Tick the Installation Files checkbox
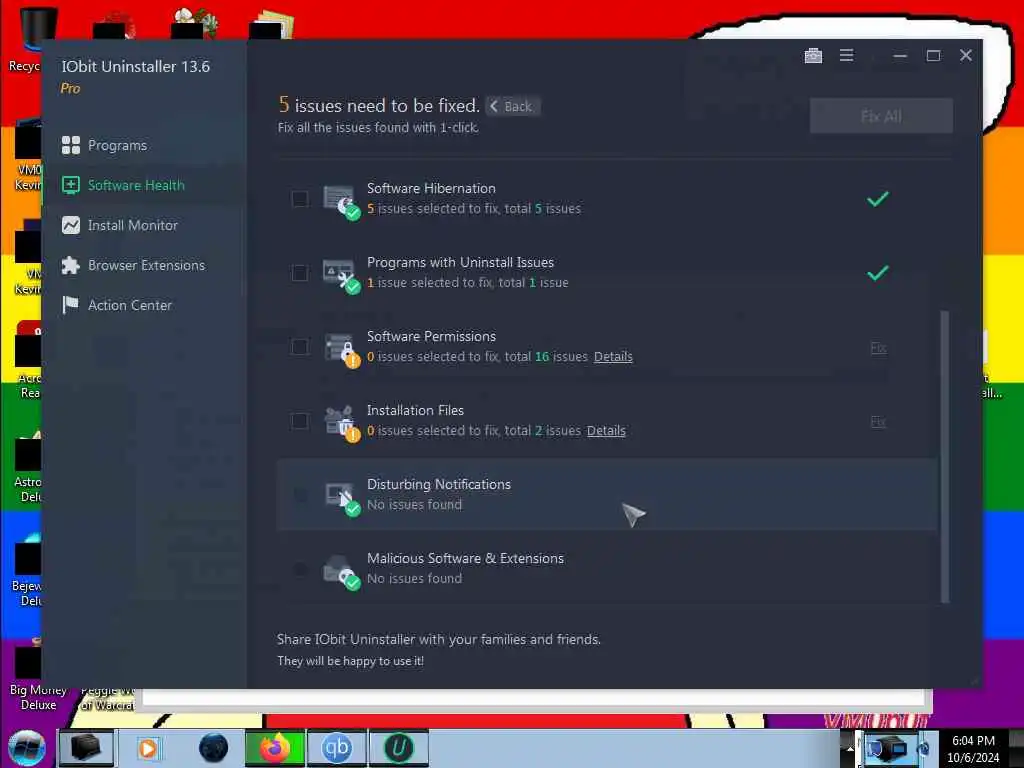Viewport: 1024px width, 768px height. (x=300, y=421)
